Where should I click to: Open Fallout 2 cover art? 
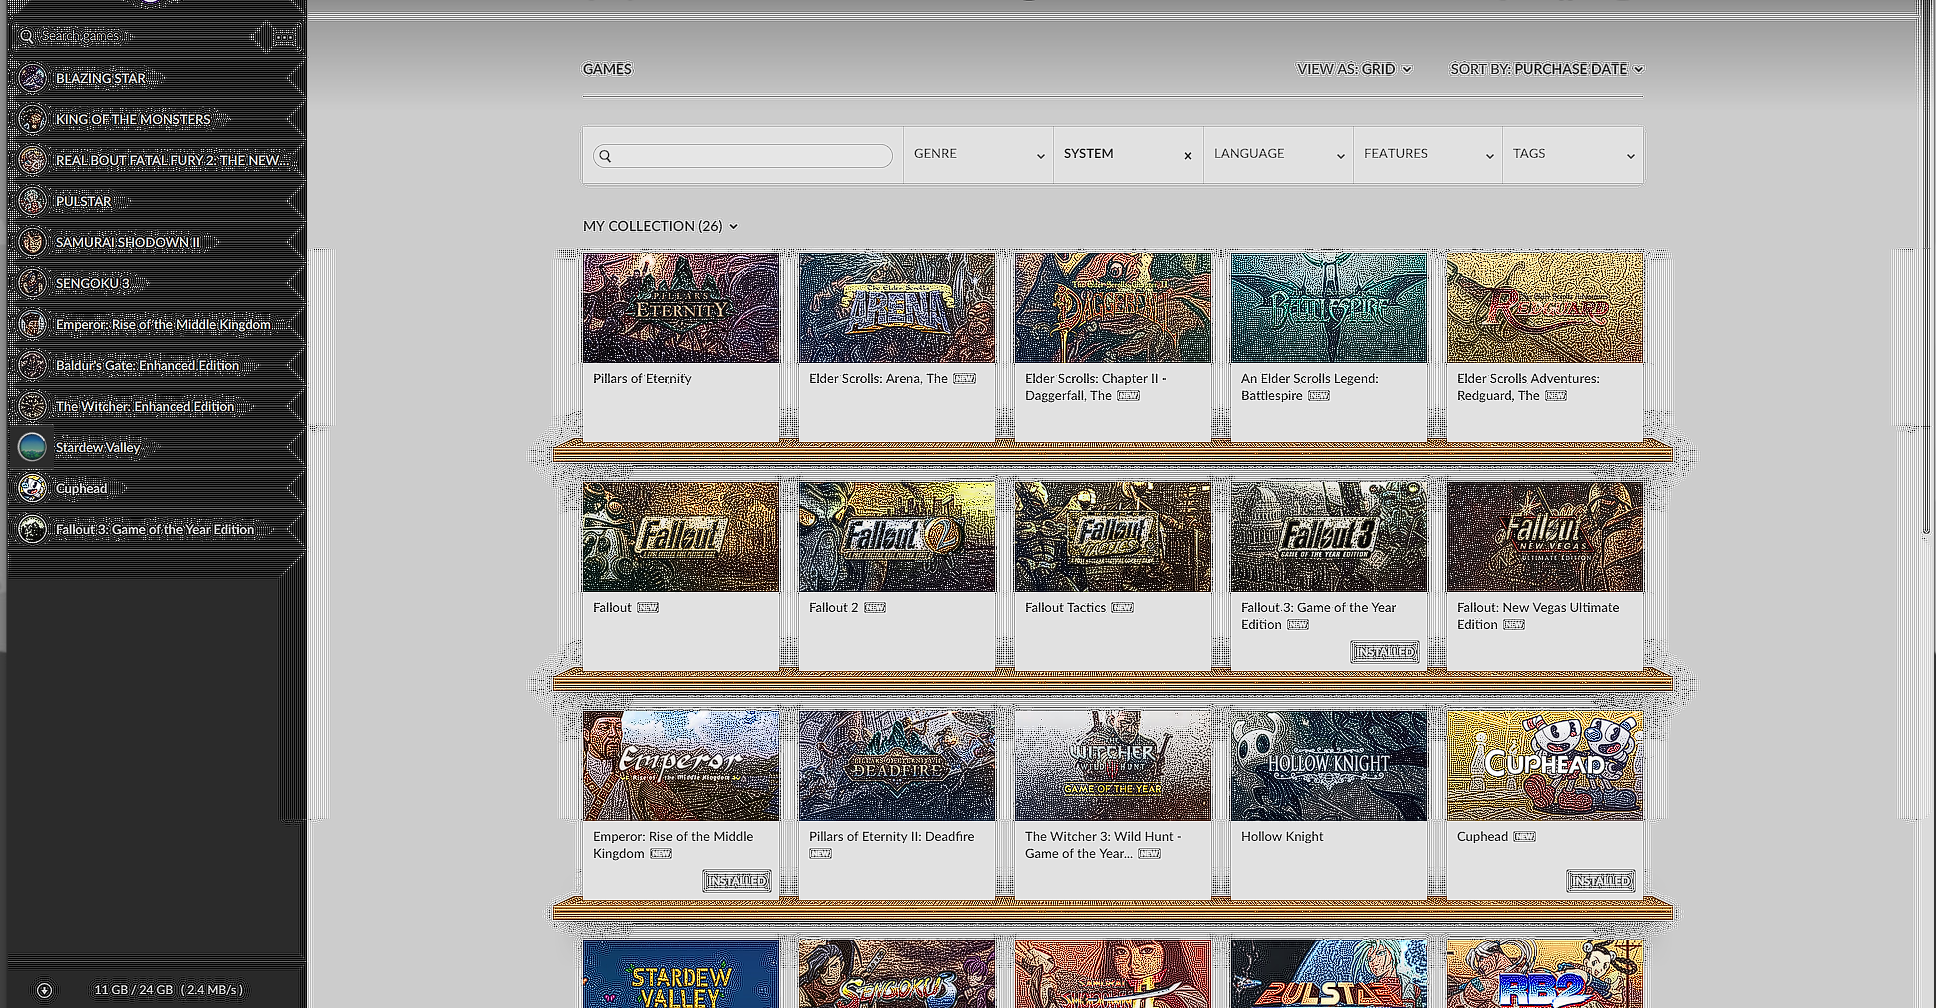[x=897, y=537]
